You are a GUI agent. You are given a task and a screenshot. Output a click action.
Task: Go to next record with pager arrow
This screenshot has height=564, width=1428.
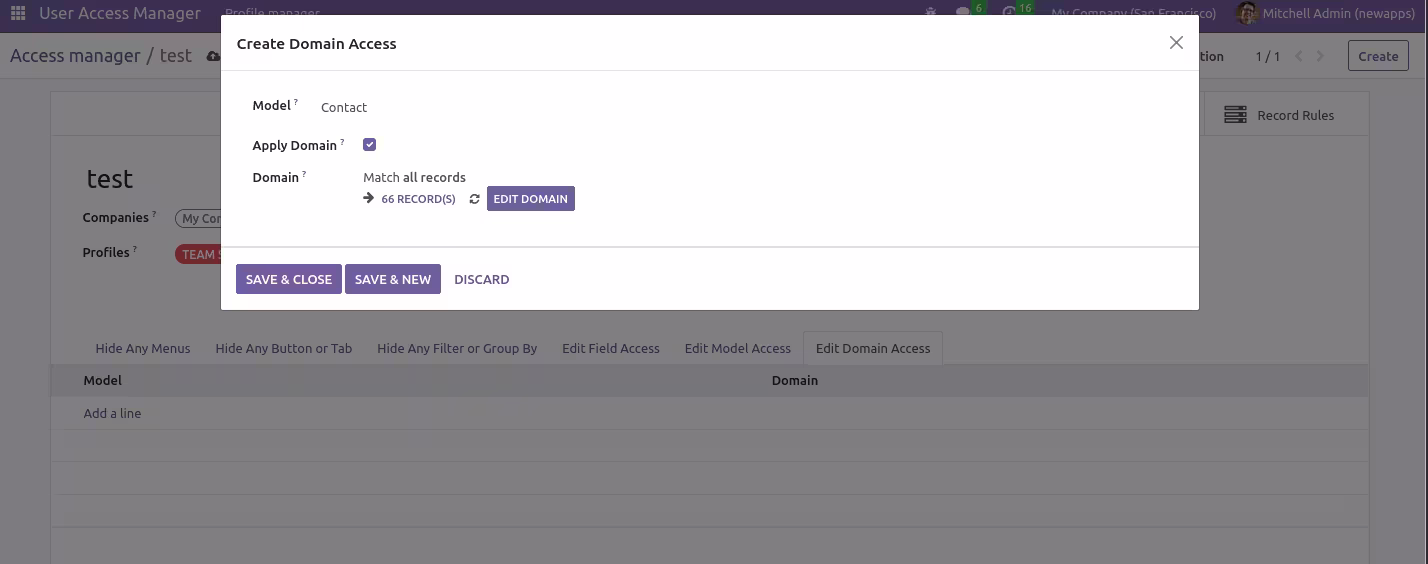point(1321,56)
